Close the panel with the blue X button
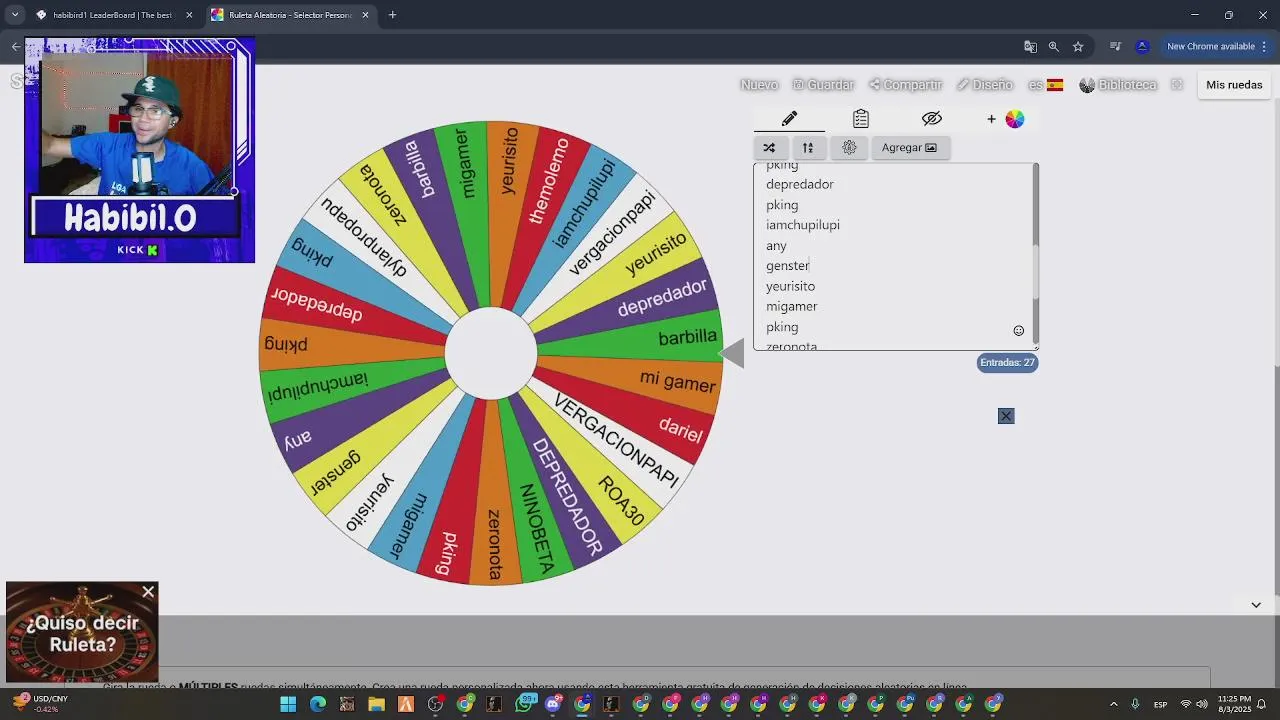Screen dimensions: 1280x720 [1006, 416]
